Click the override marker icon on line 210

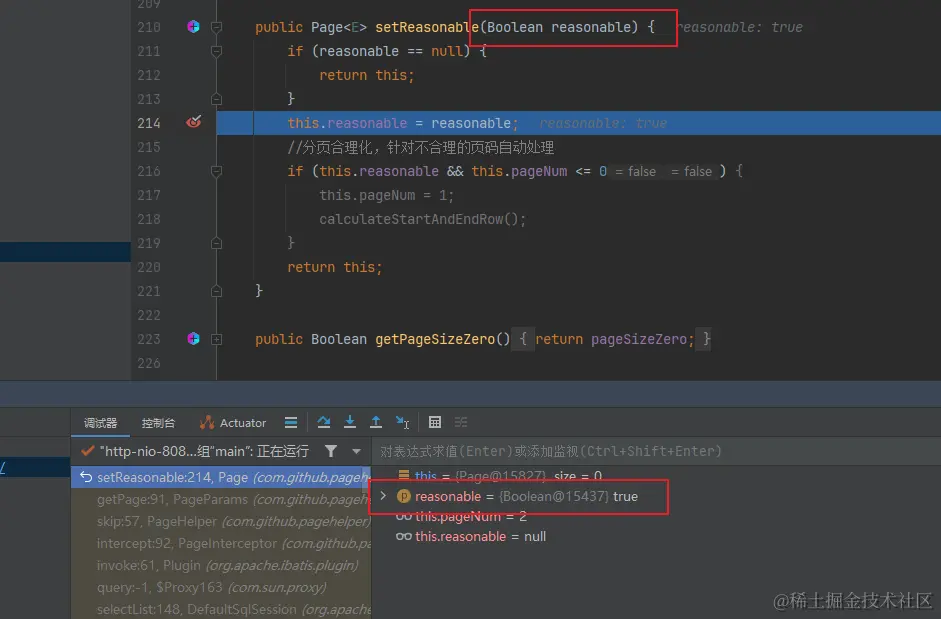click(193, 26)
